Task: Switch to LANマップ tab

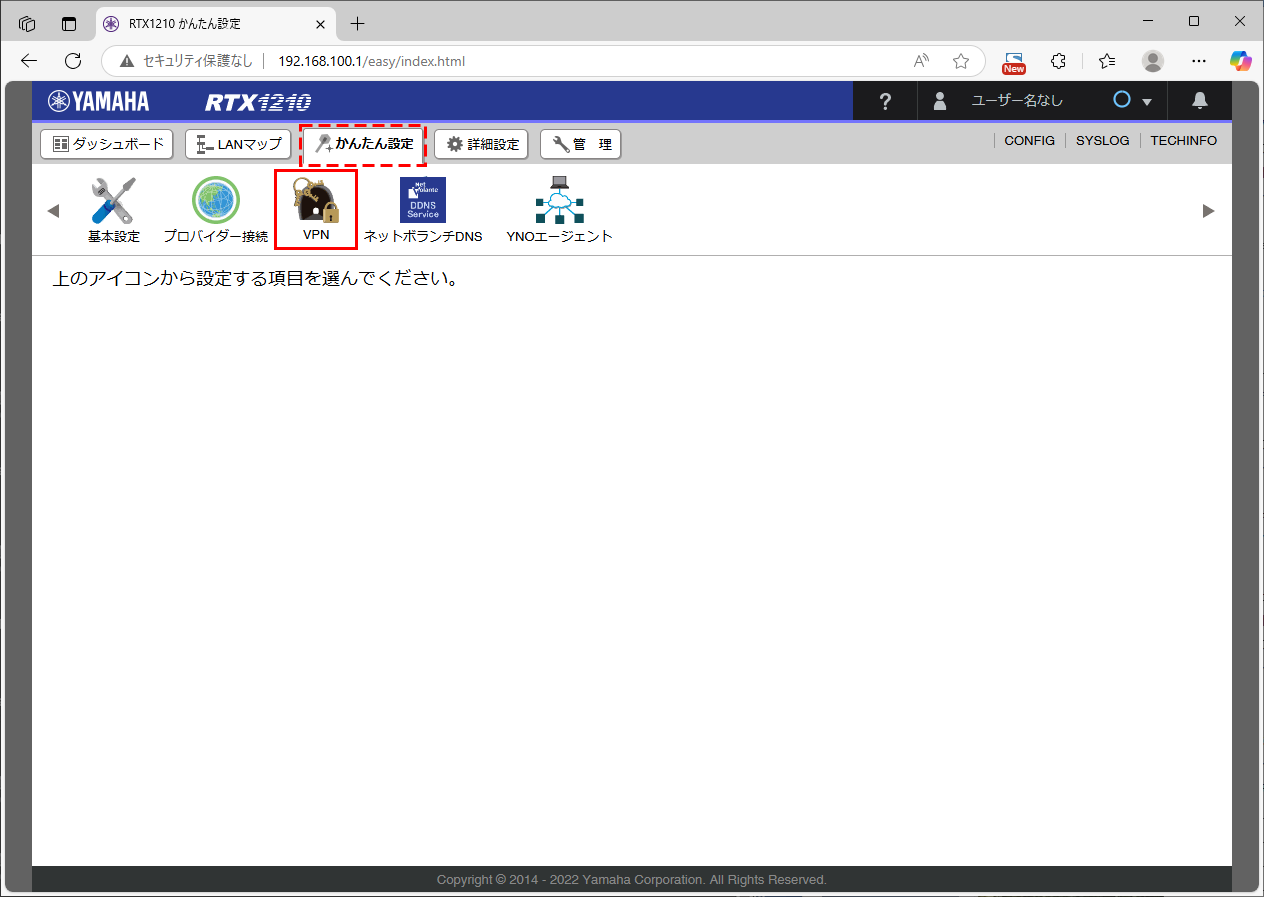Action: coord(238,144)
